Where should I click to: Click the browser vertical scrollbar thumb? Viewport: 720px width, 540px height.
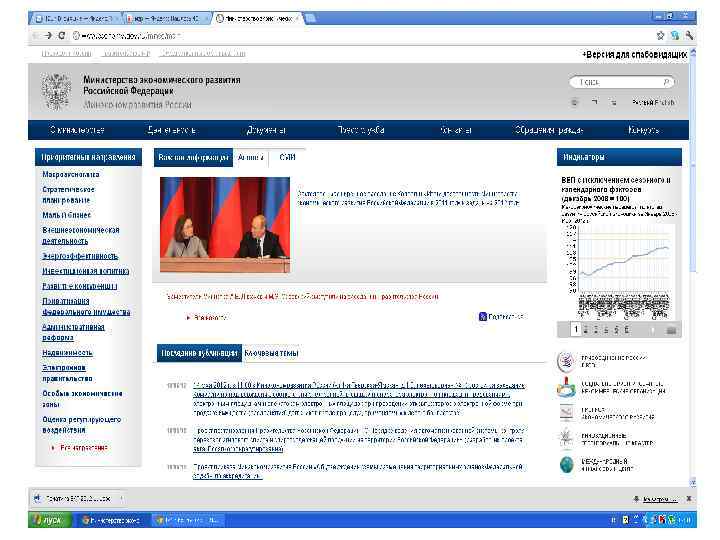tap(693, 165)
